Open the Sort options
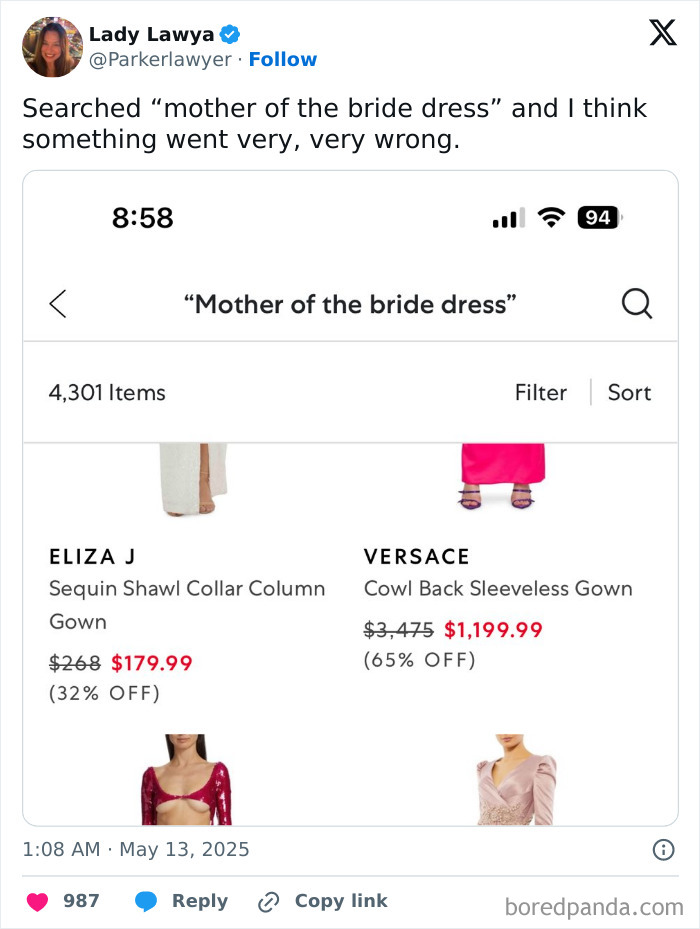Image resolution: width=700 pixels, height=929 pixels. click(x=629, y=392)
